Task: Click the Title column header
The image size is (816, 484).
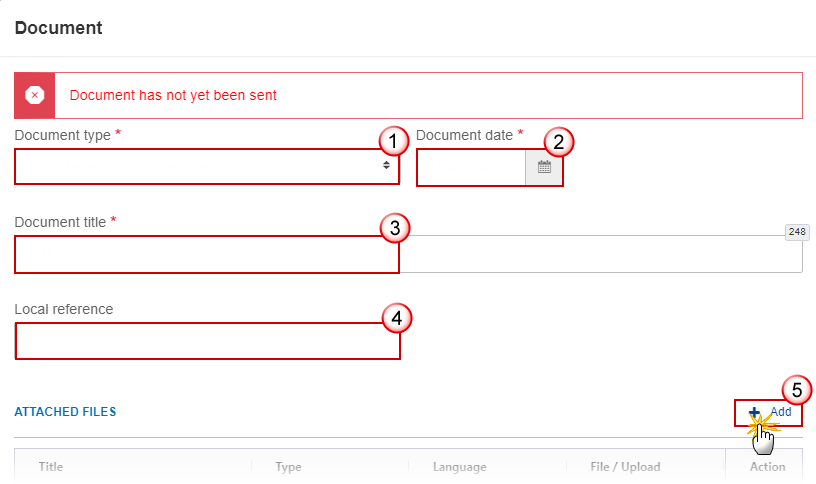Action: point(50,467)
